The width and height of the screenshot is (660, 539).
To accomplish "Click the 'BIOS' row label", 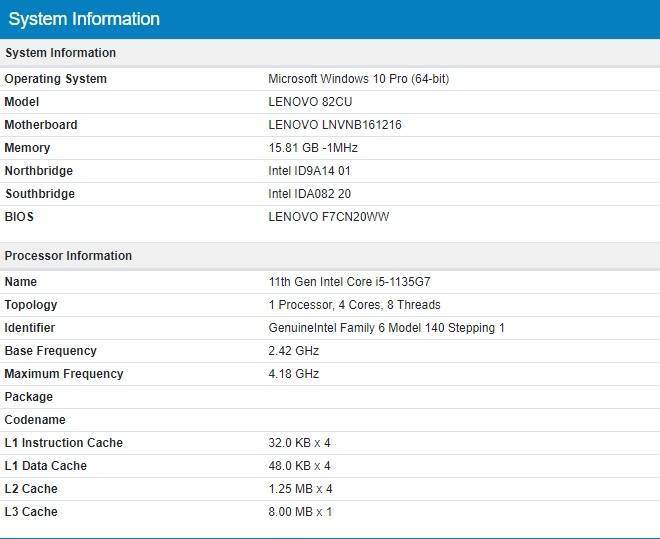I will (x=19, y=217).
